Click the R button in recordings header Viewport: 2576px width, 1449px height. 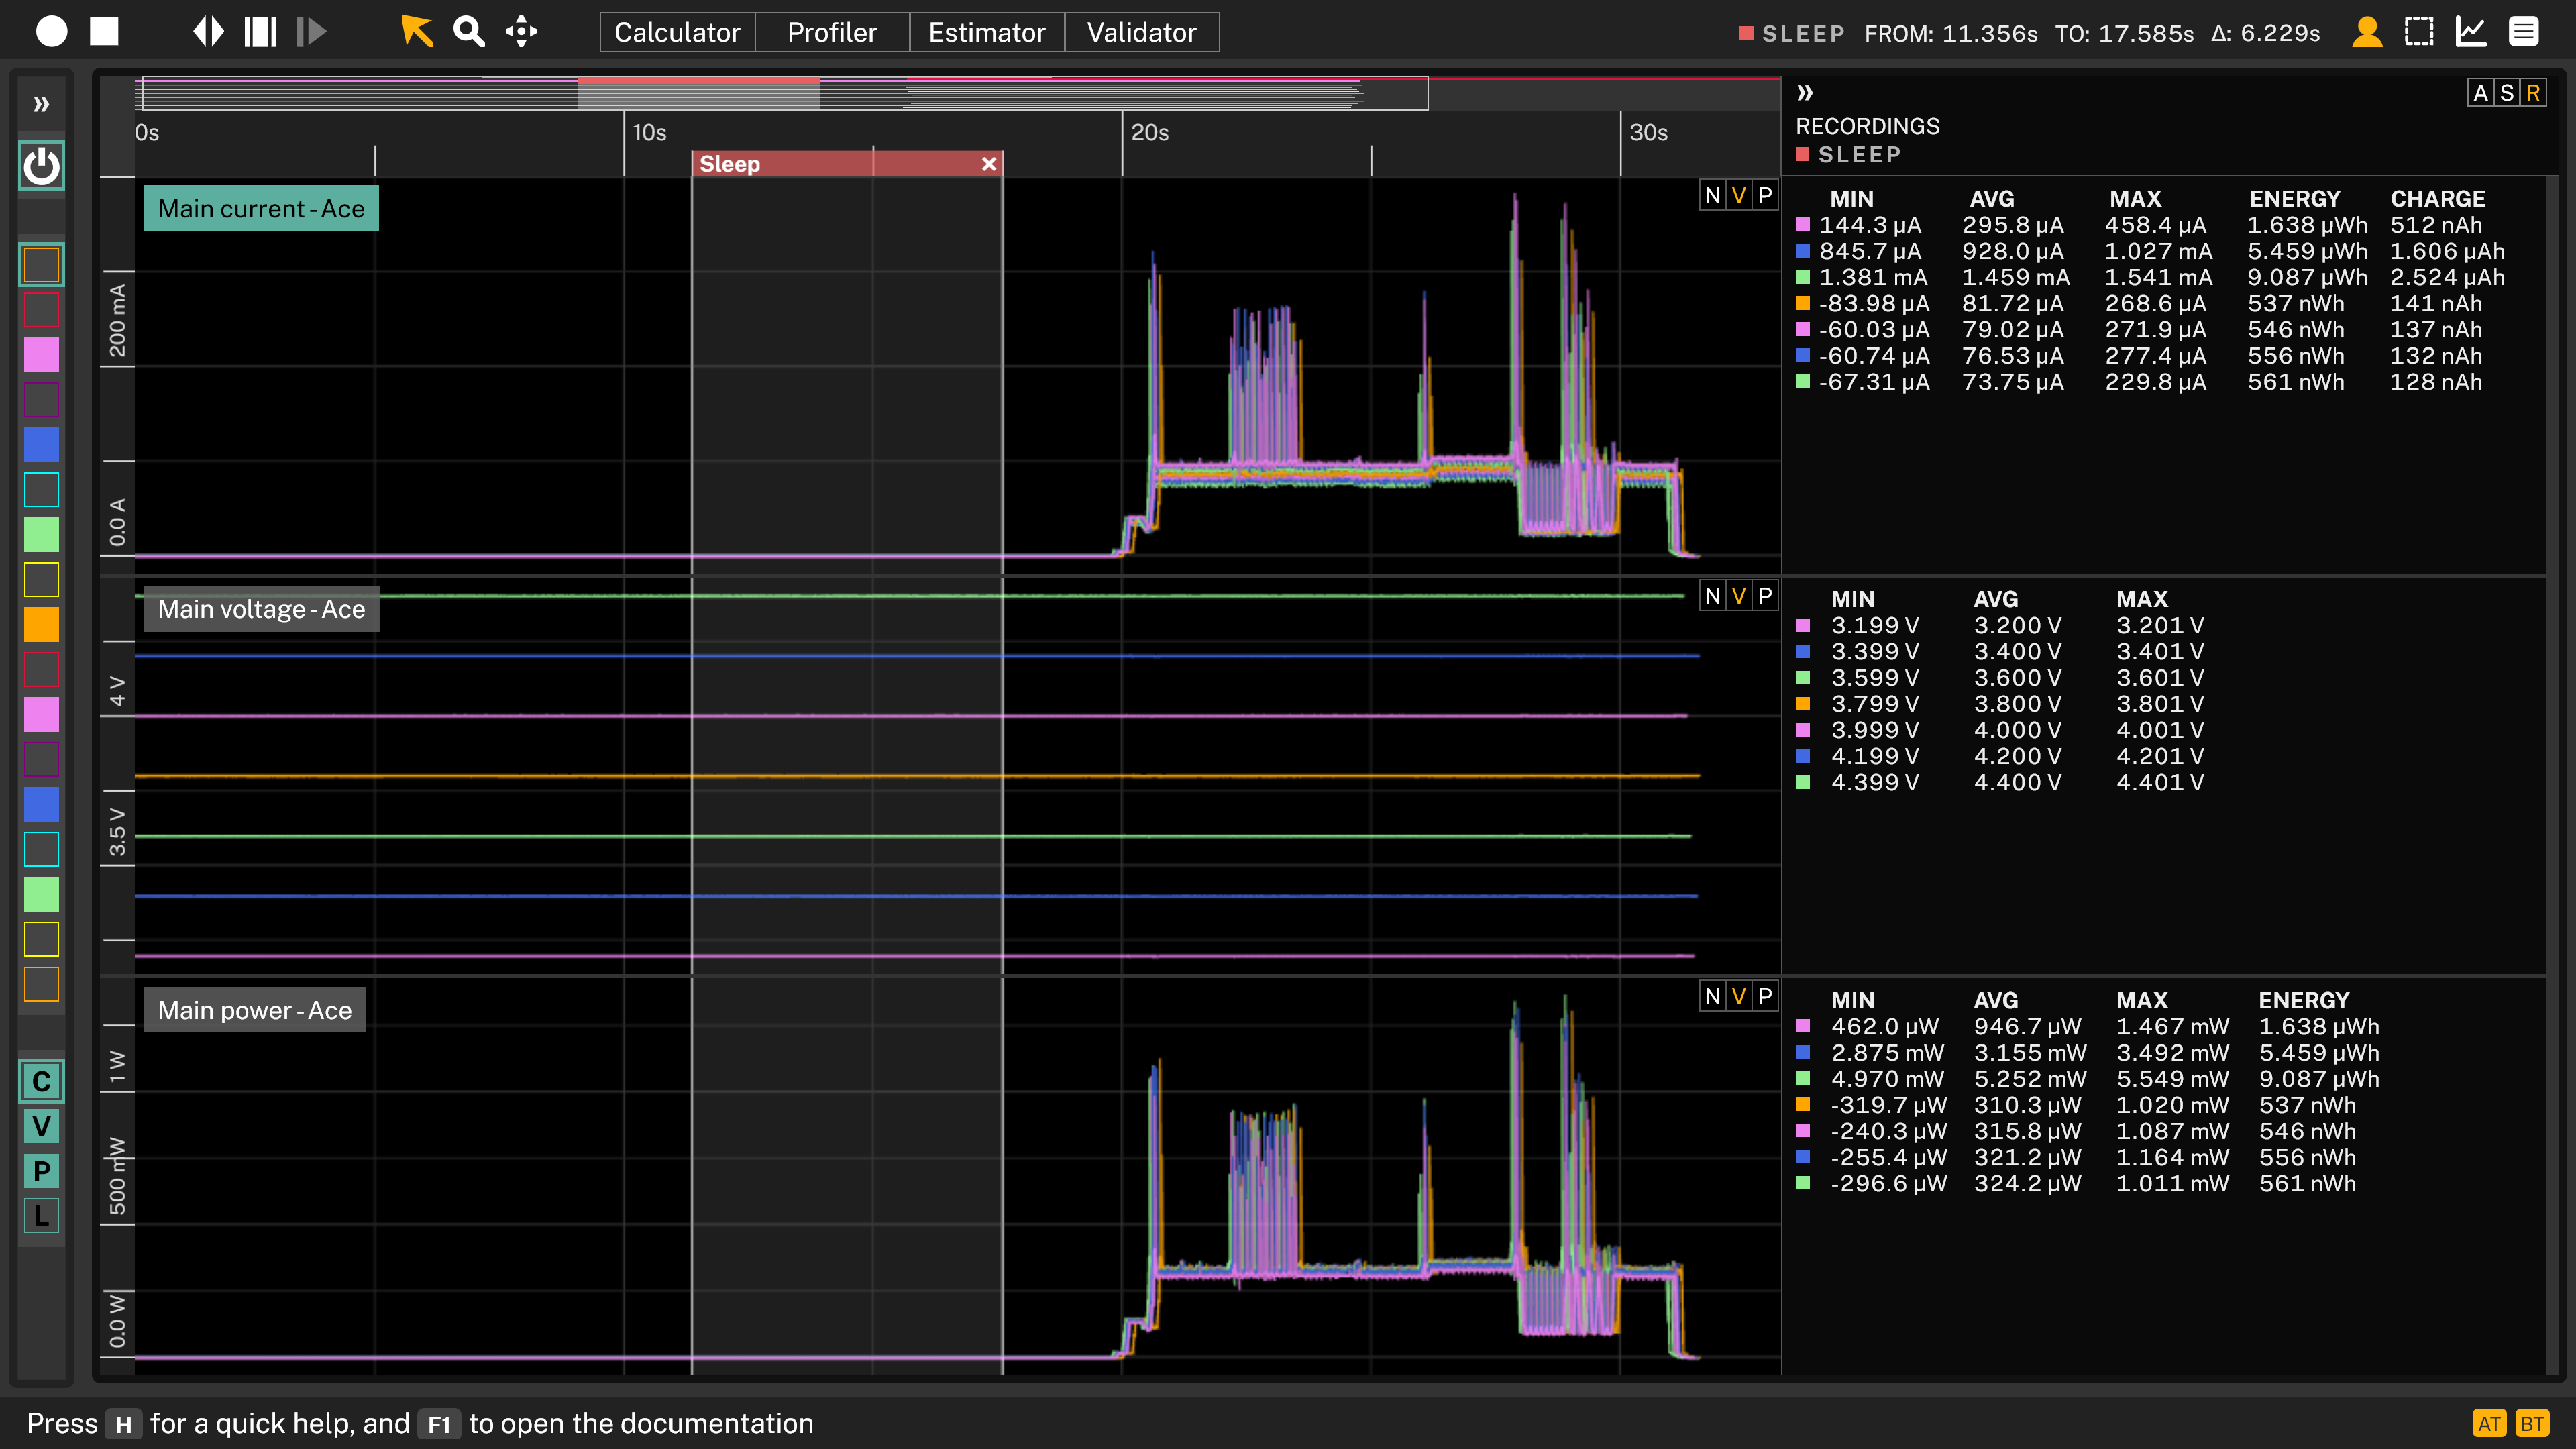(x=2532, y=93)
